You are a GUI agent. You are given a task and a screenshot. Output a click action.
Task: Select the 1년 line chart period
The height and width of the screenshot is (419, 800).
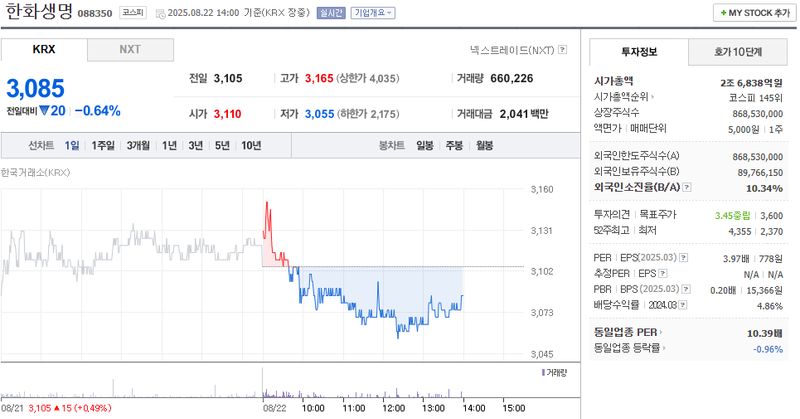pos(169,146)
